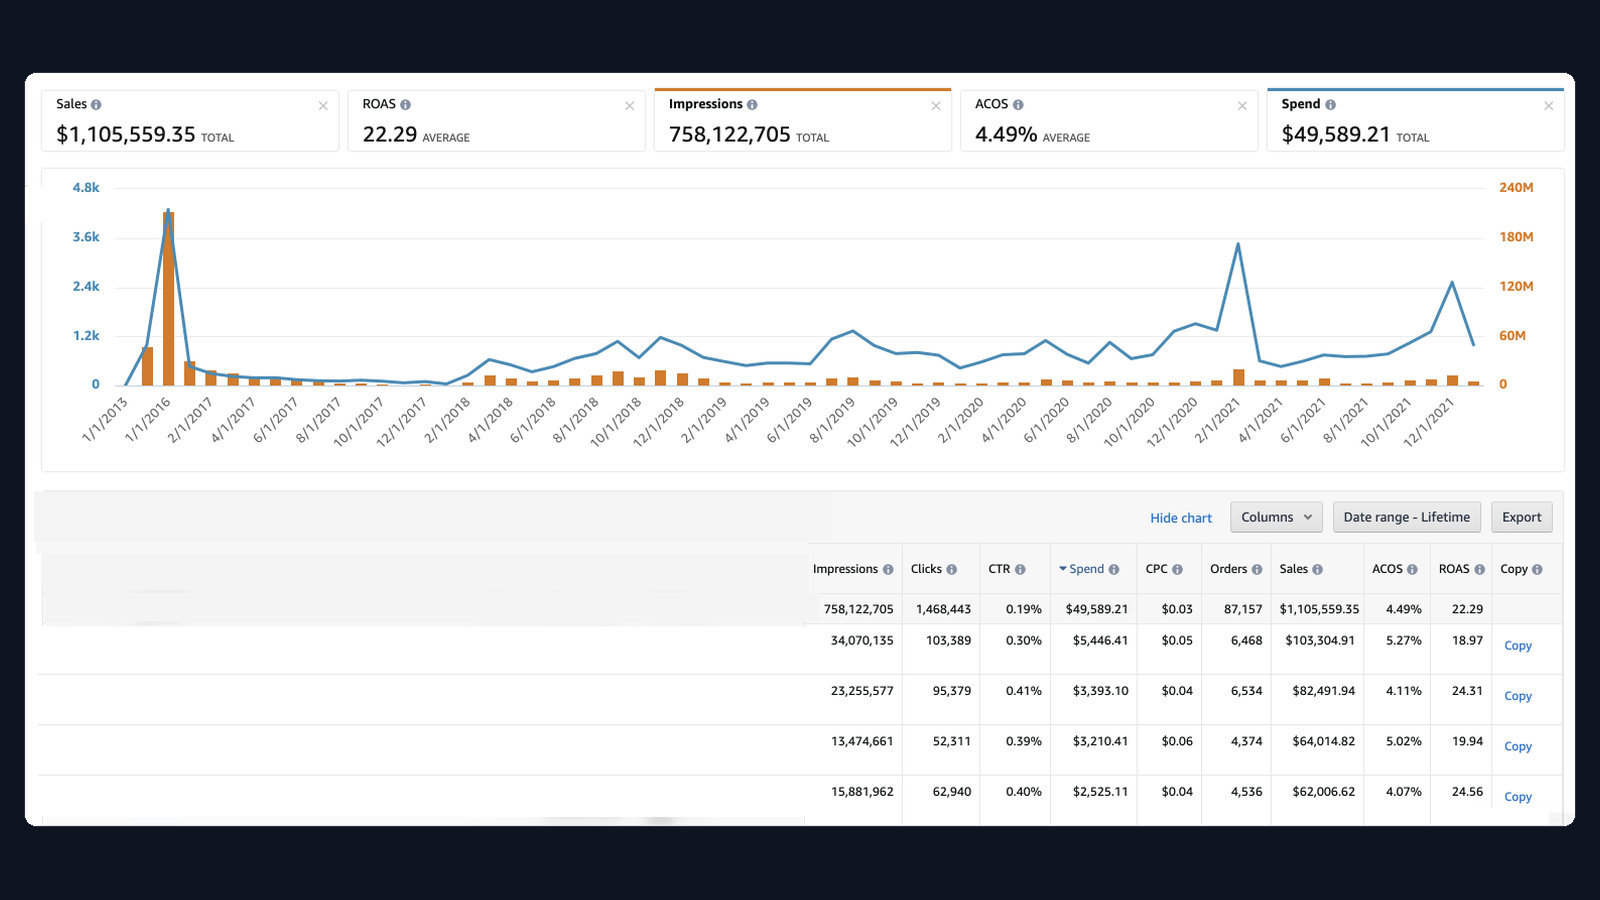This screenshot has height=900, width=1600.
Task: Click the $0.06 CPC cell
Action: (1177, 741)
